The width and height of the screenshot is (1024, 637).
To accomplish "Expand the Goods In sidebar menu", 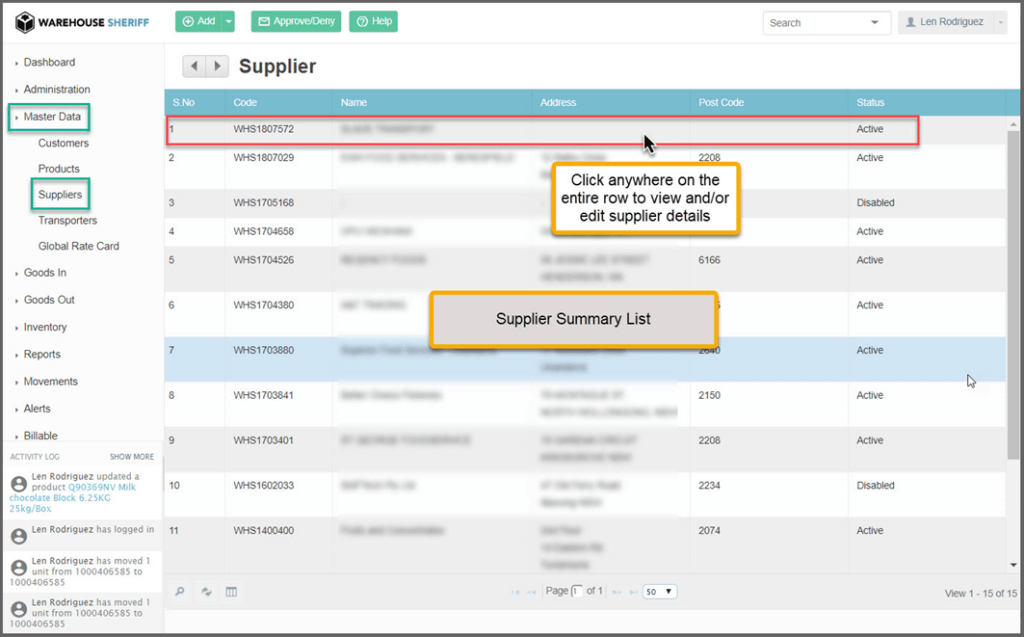I will pos(45,273).
